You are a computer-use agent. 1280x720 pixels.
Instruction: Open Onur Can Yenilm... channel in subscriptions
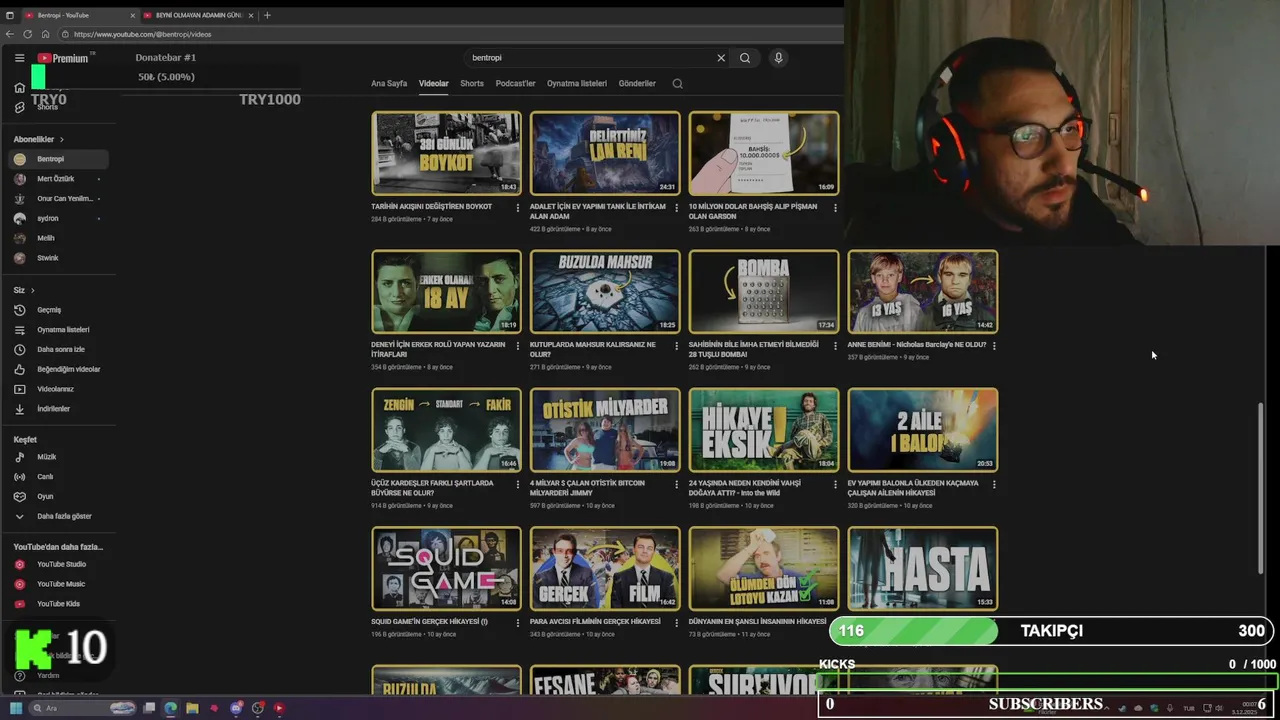(60, 198)
